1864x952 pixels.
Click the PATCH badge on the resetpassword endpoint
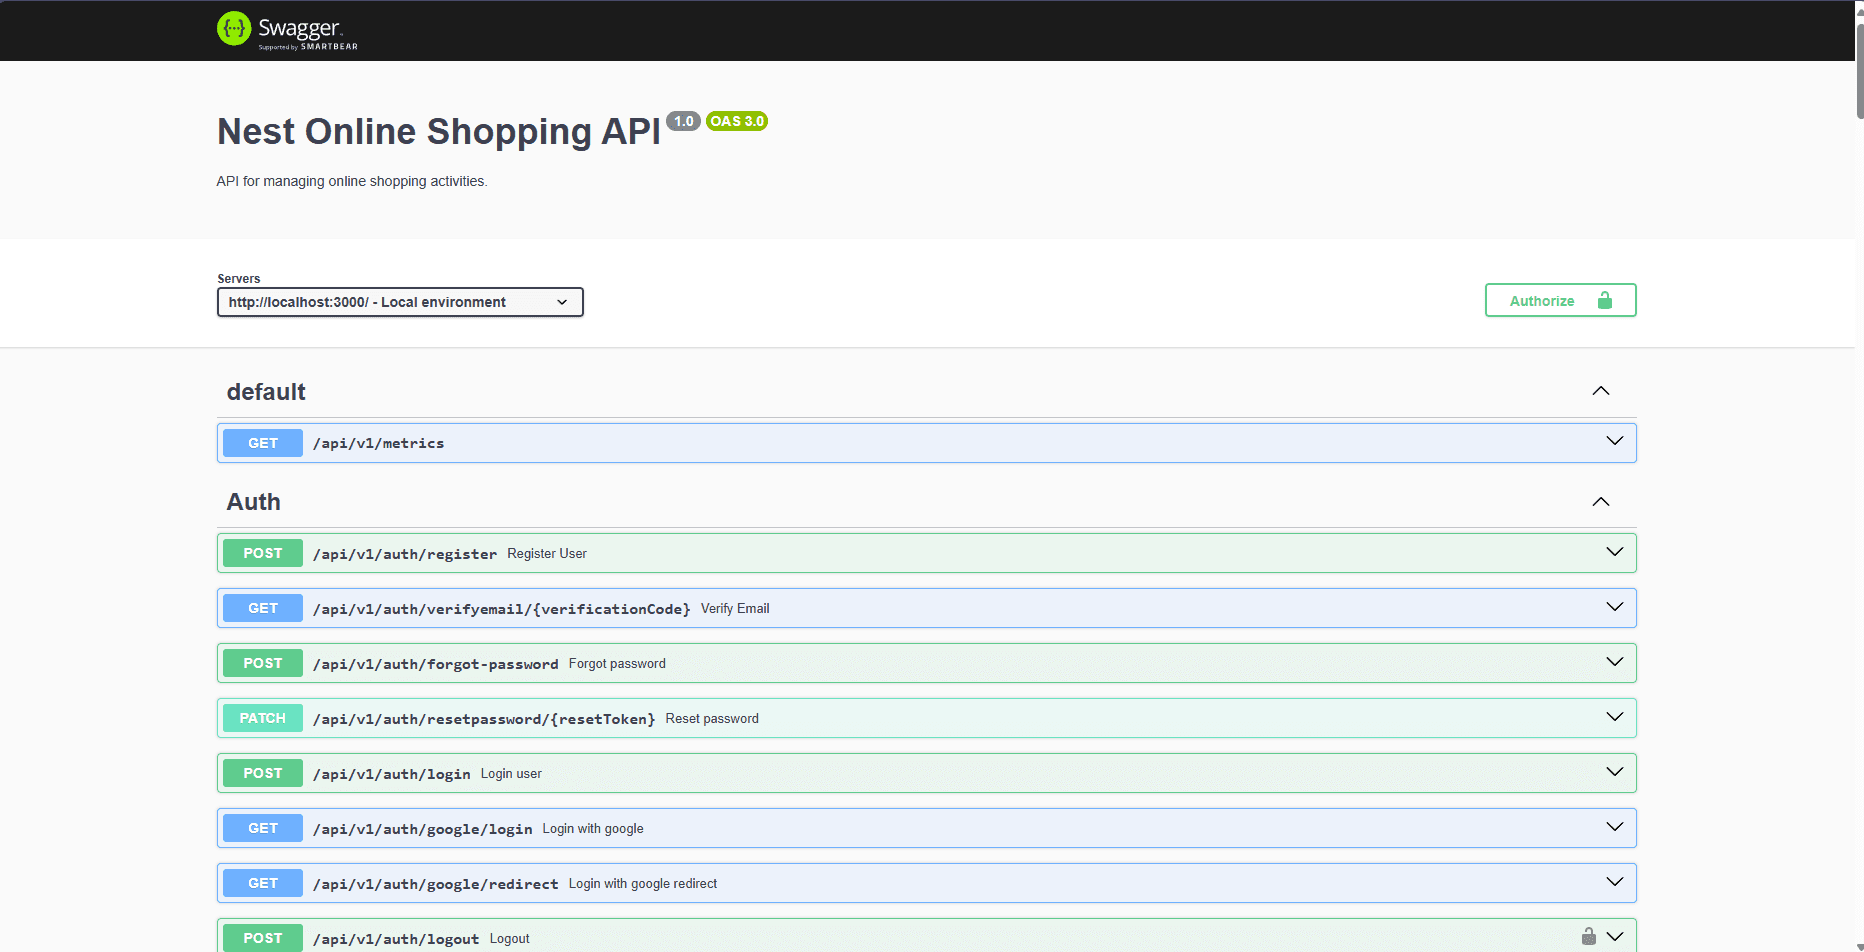pyautogui.click(x=262, y=717)
